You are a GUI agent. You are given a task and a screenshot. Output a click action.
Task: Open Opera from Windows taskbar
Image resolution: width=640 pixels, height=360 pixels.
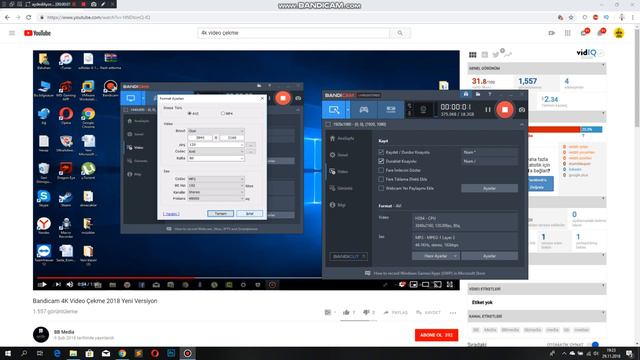pos(155,353)
